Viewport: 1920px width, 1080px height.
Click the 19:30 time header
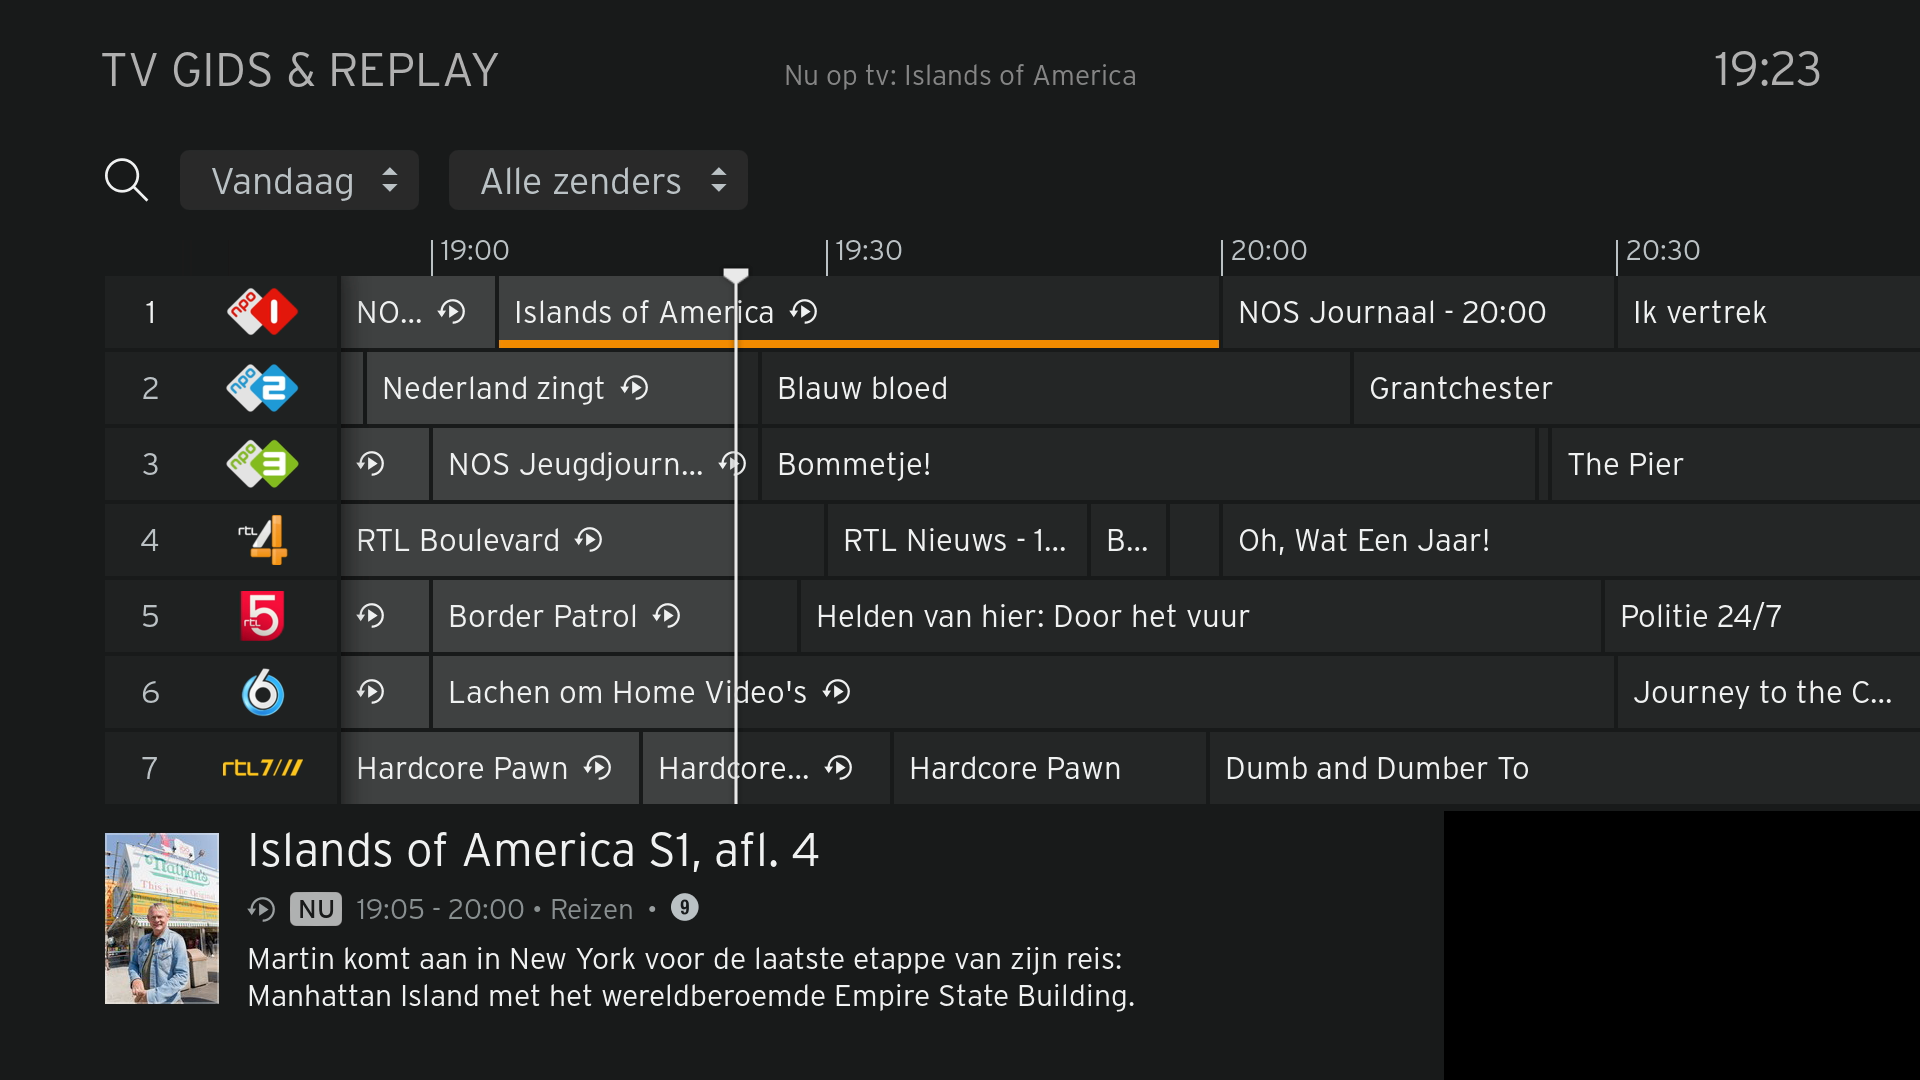tap(868, 250)
